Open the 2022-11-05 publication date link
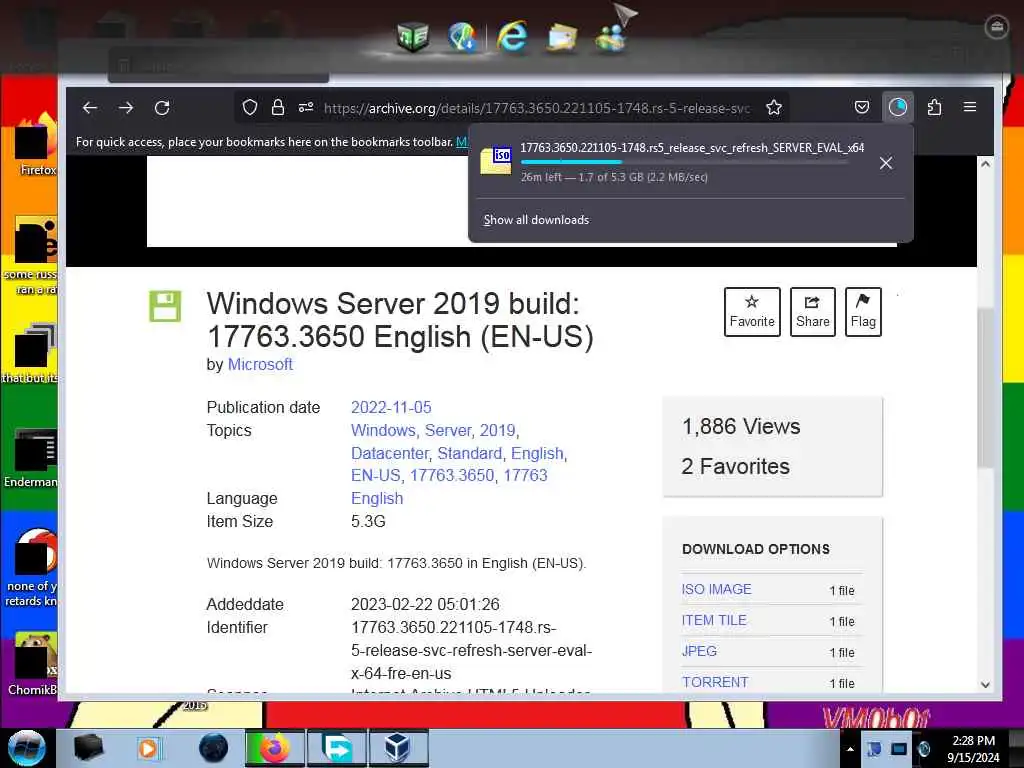Image resolution: width=1024 pixels, height=768 pixels. [391, 408]
